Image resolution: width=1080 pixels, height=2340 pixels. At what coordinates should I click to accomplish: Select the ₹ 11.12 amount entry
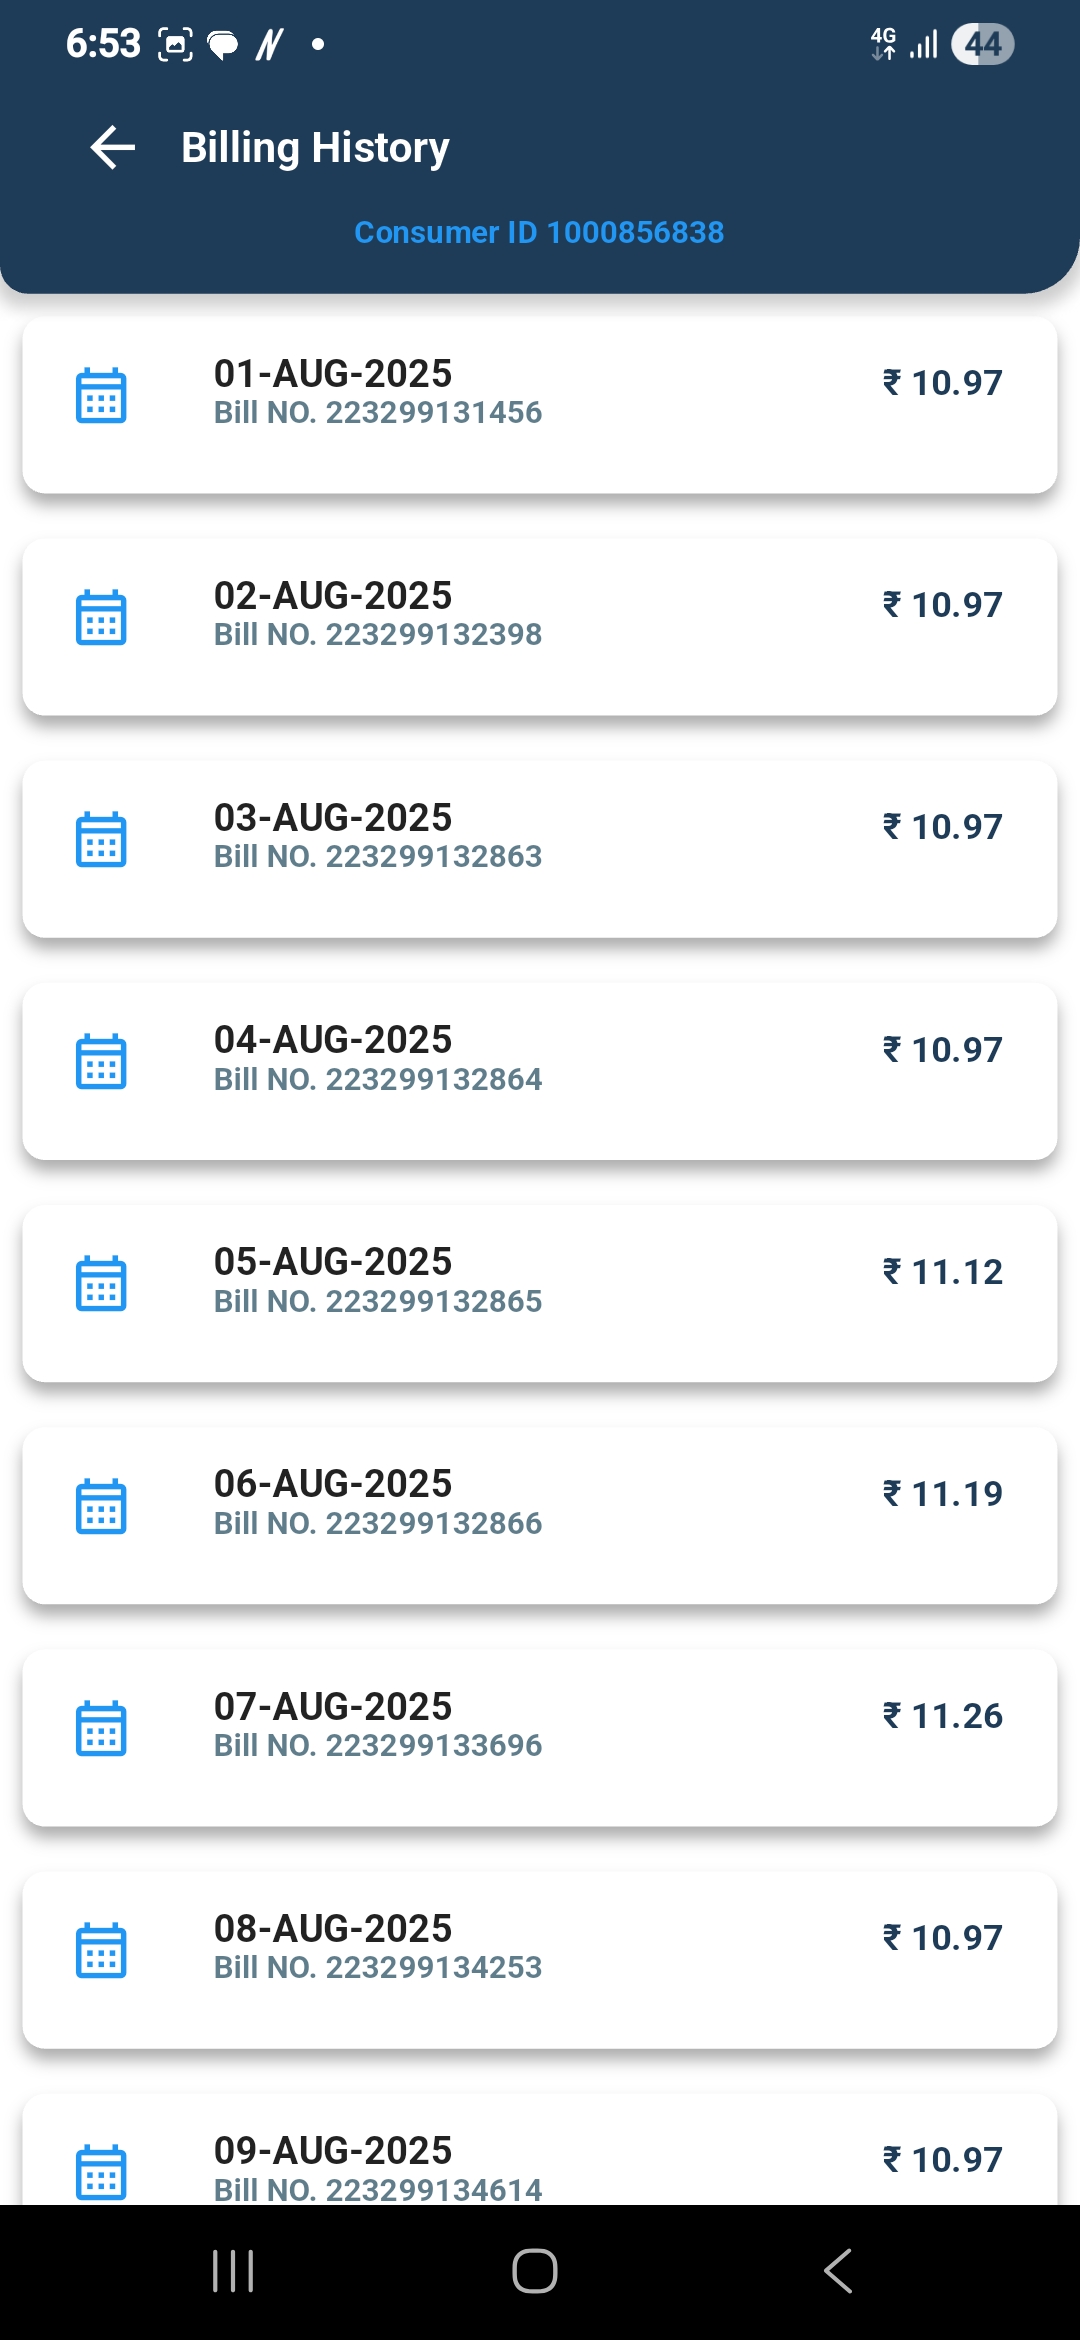942,1272
